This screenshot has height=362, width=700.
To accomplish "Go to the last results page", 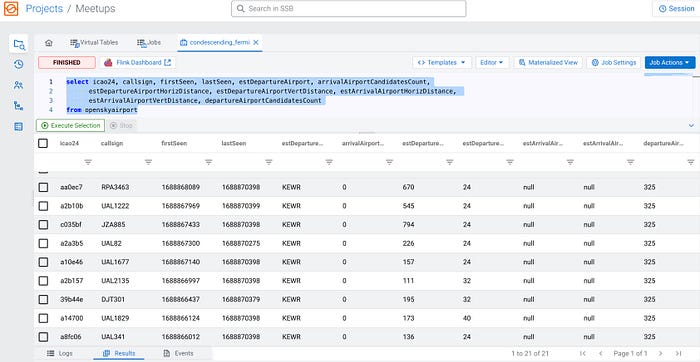I will pyautogui.click(x=678, y=354).
